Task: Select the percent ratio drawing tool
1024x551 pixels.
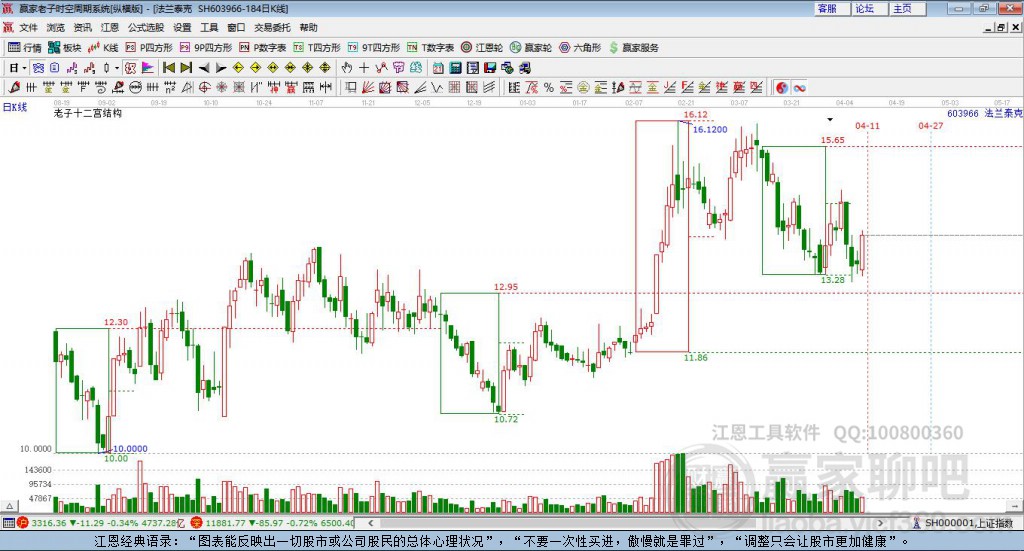Action: pyautogui.click(x=549, y=87)
